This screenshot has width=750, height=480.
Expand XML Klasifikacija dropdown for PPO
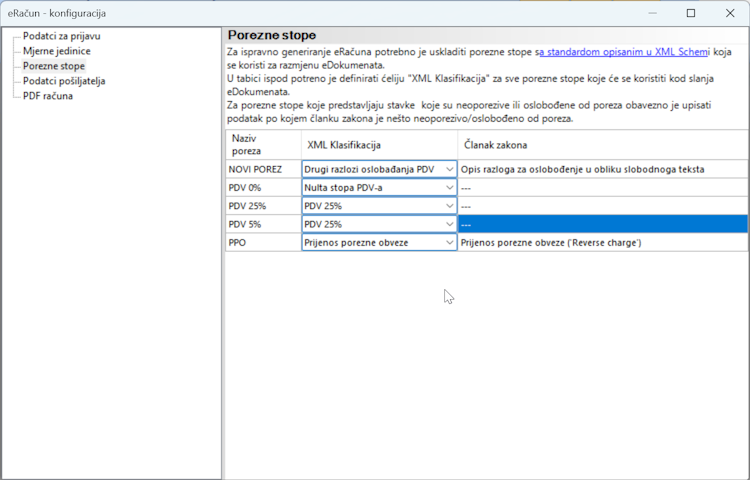coord(448,242)
